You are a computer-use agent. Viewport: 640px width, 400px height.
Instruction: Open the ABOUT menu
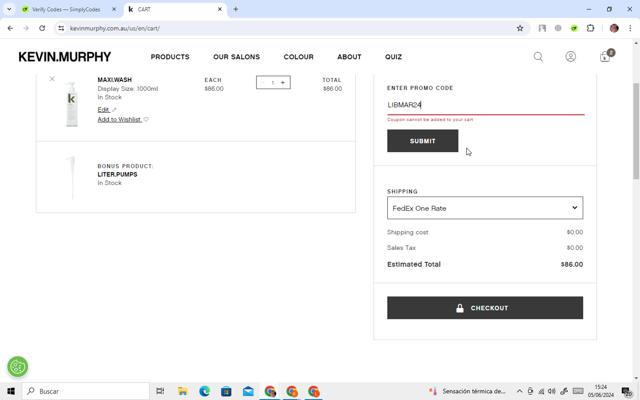click(x=349, y=57)
